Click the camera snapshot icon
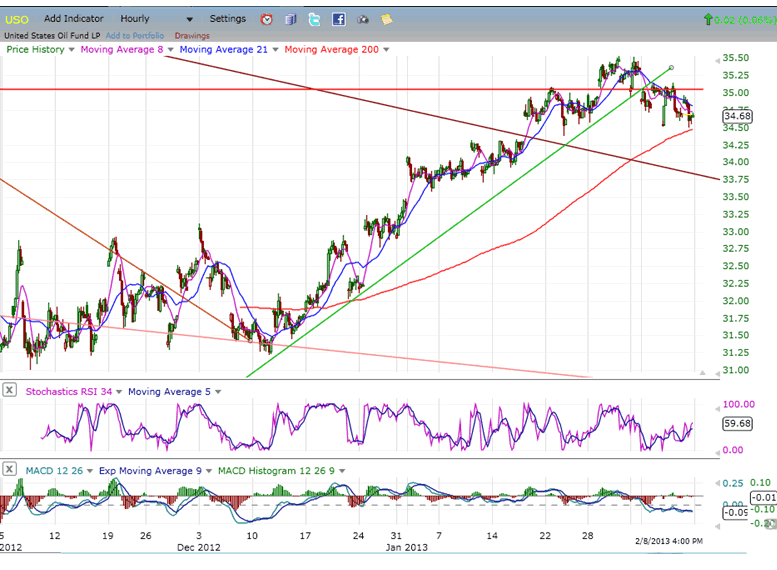Image resolution: width=777 pixels, height=570 pixels. tap(362, 19)
